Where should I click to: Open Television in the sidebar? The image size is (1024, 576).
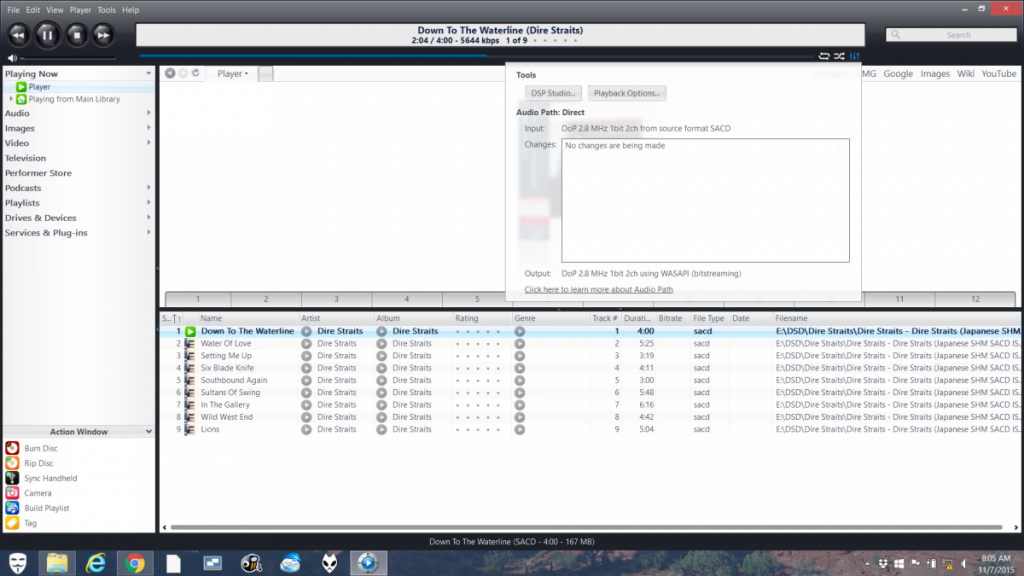tap(25, 158)
